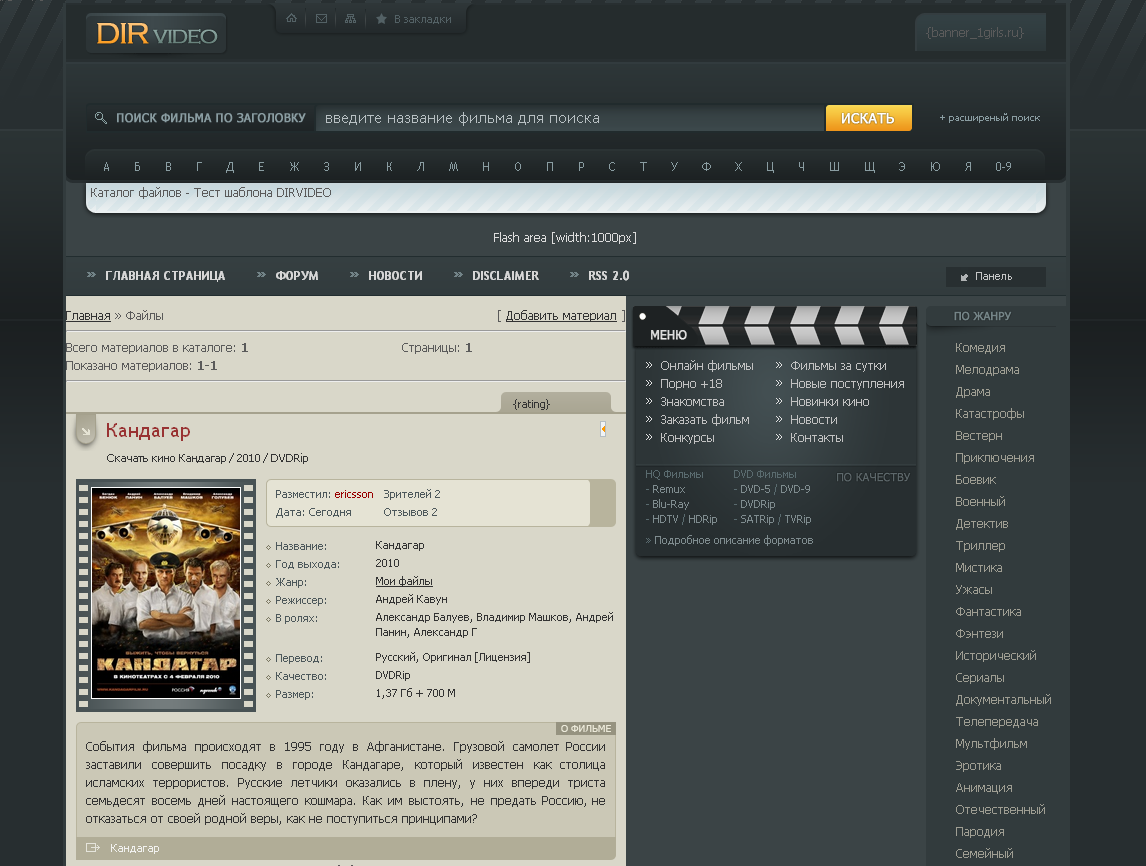The image size is (1146, 866).
Task: Choose Комедия in genre list
Action: tap(980, 348)
